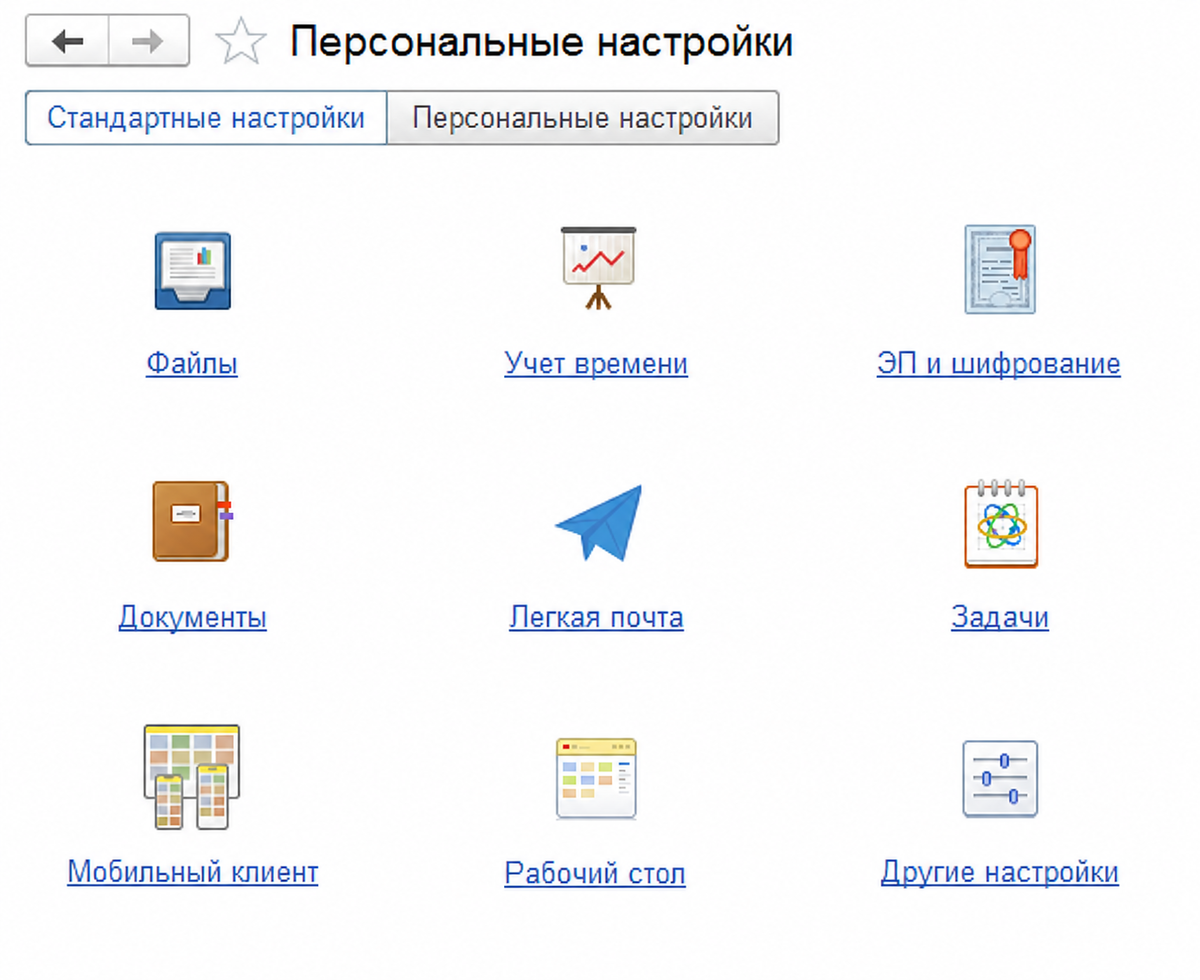Follow the Задачи link
This screenshot has height=980, width=1200.
point(1000,617)
